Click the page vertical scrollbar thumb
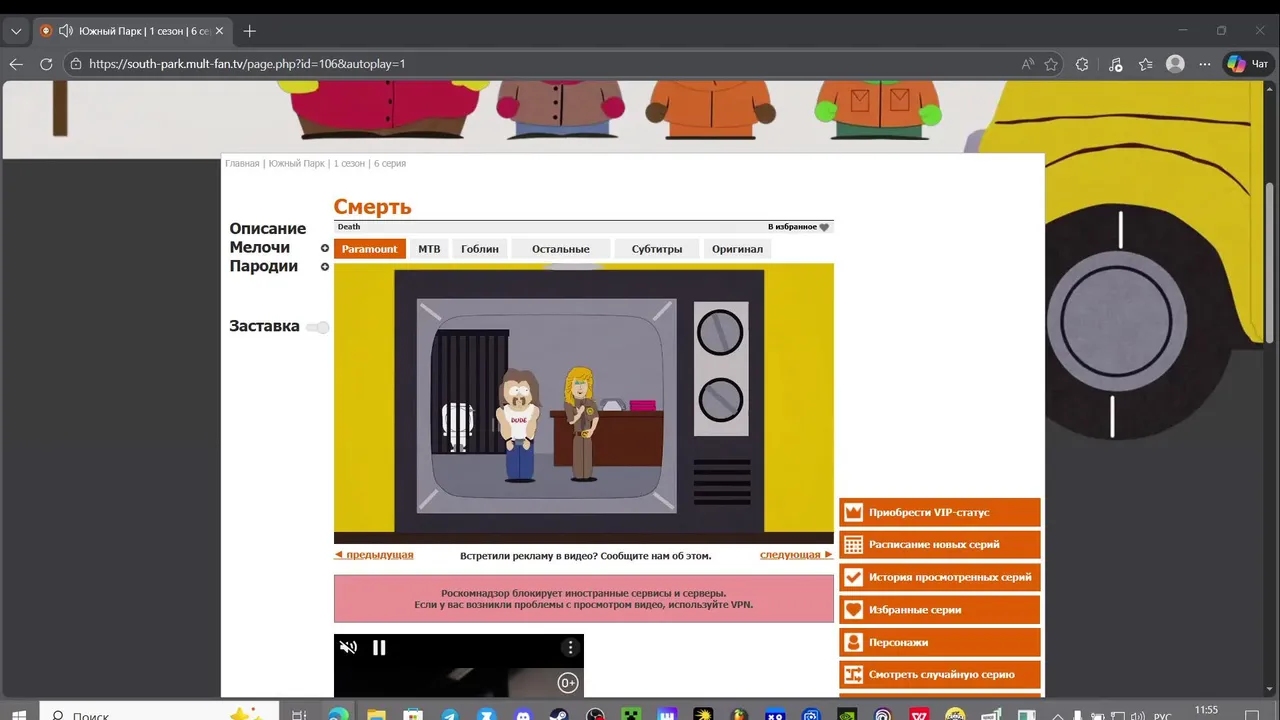 (1271, 264)
